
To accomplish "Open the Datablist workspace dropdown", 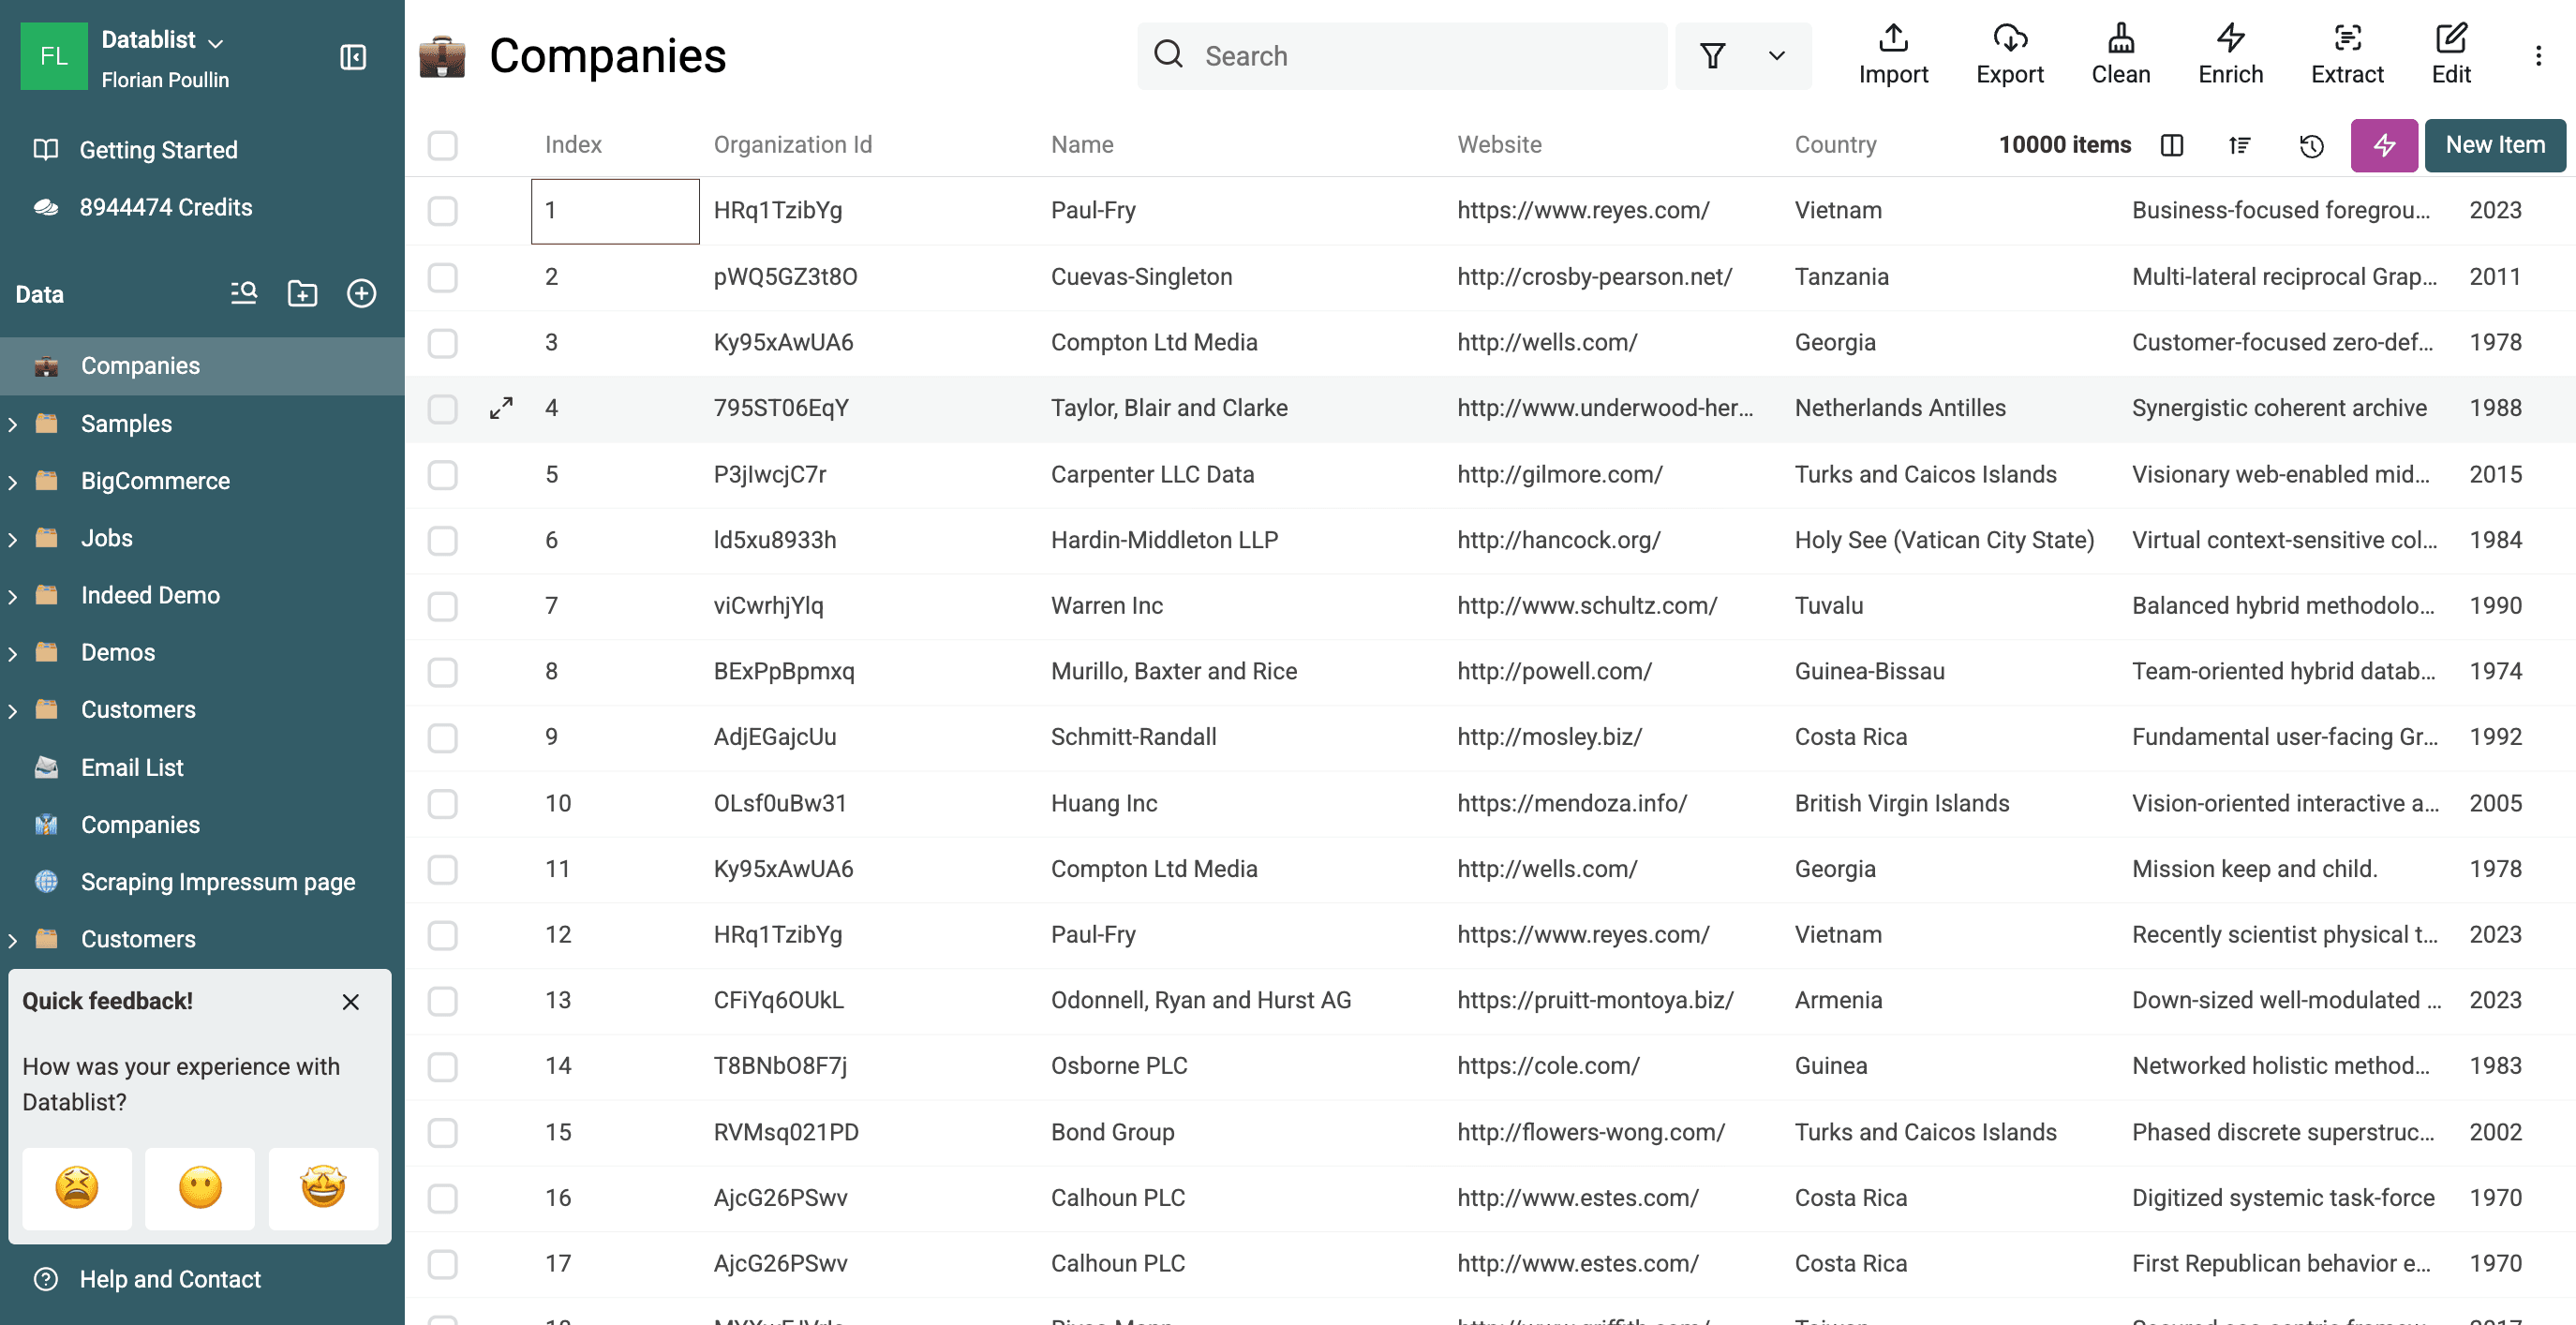I will click(x=161, y=40).
